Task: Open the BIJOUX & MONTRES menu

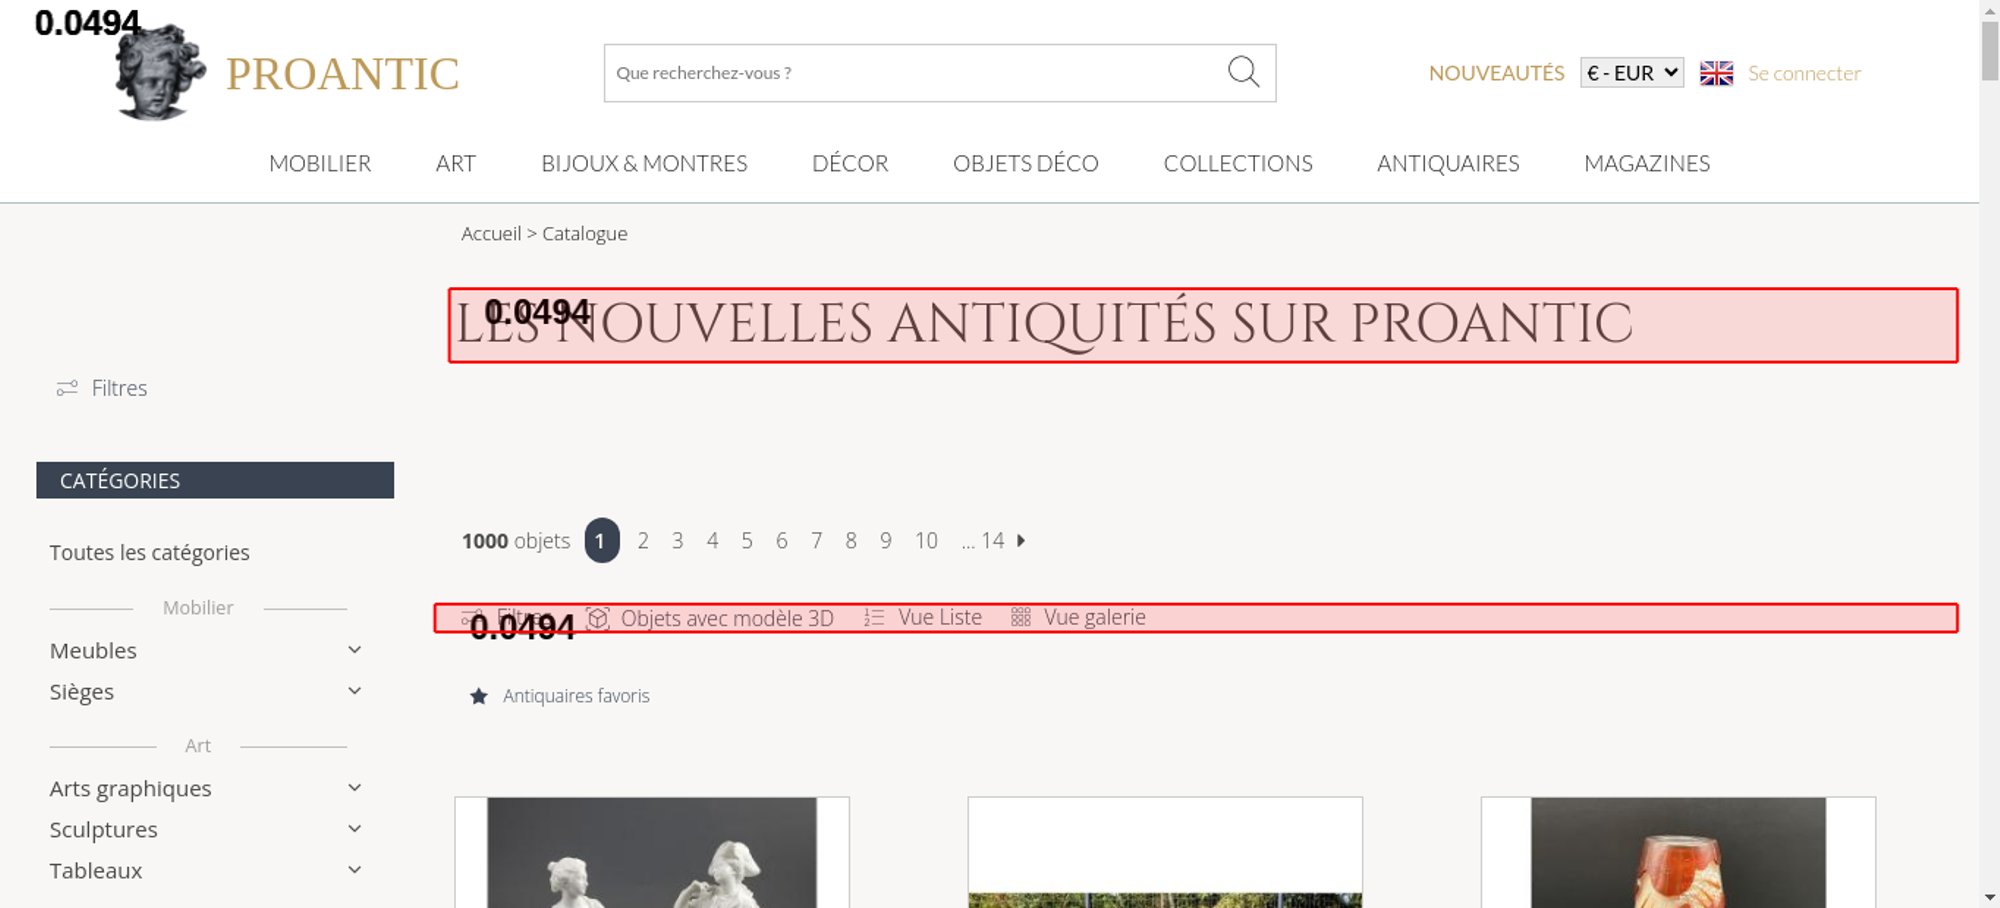Action: 644,163
